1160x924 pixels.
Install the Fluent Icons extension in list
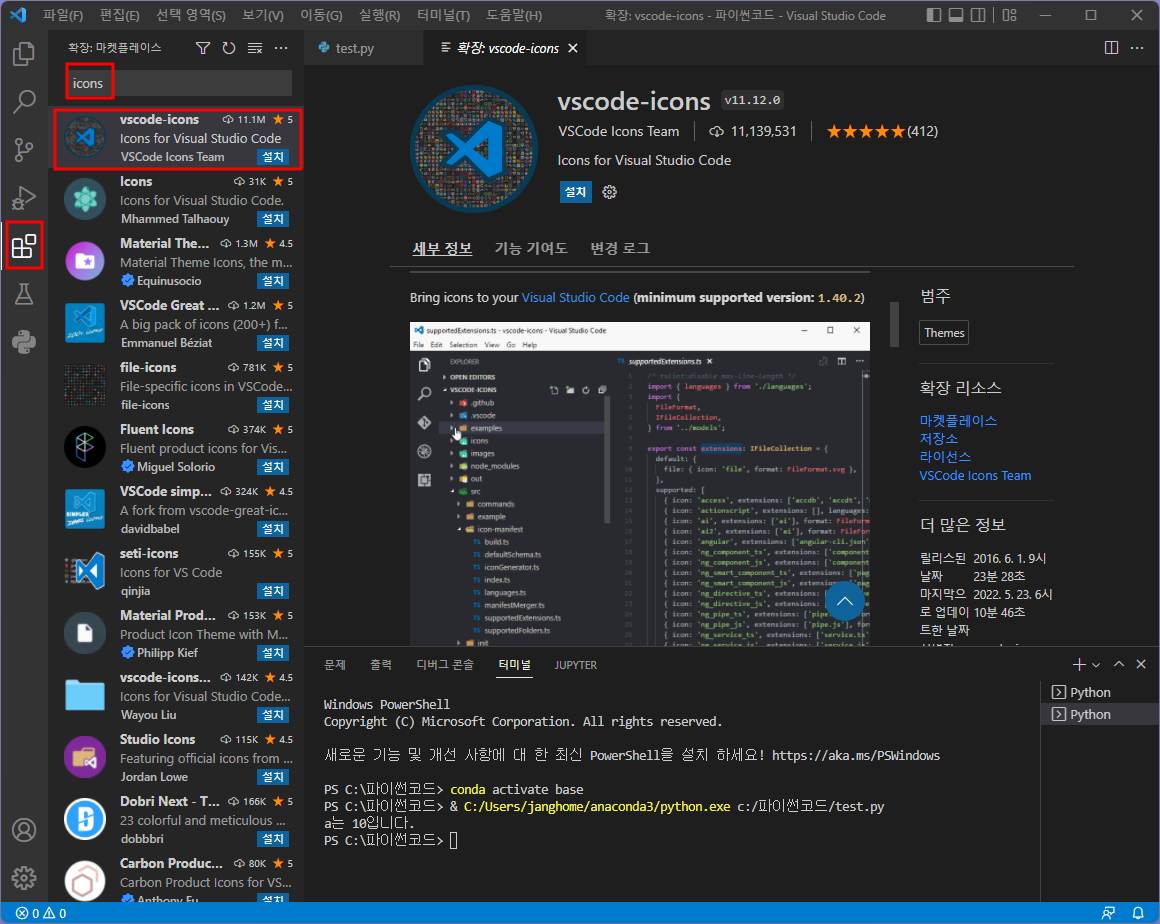coord(273,468)
